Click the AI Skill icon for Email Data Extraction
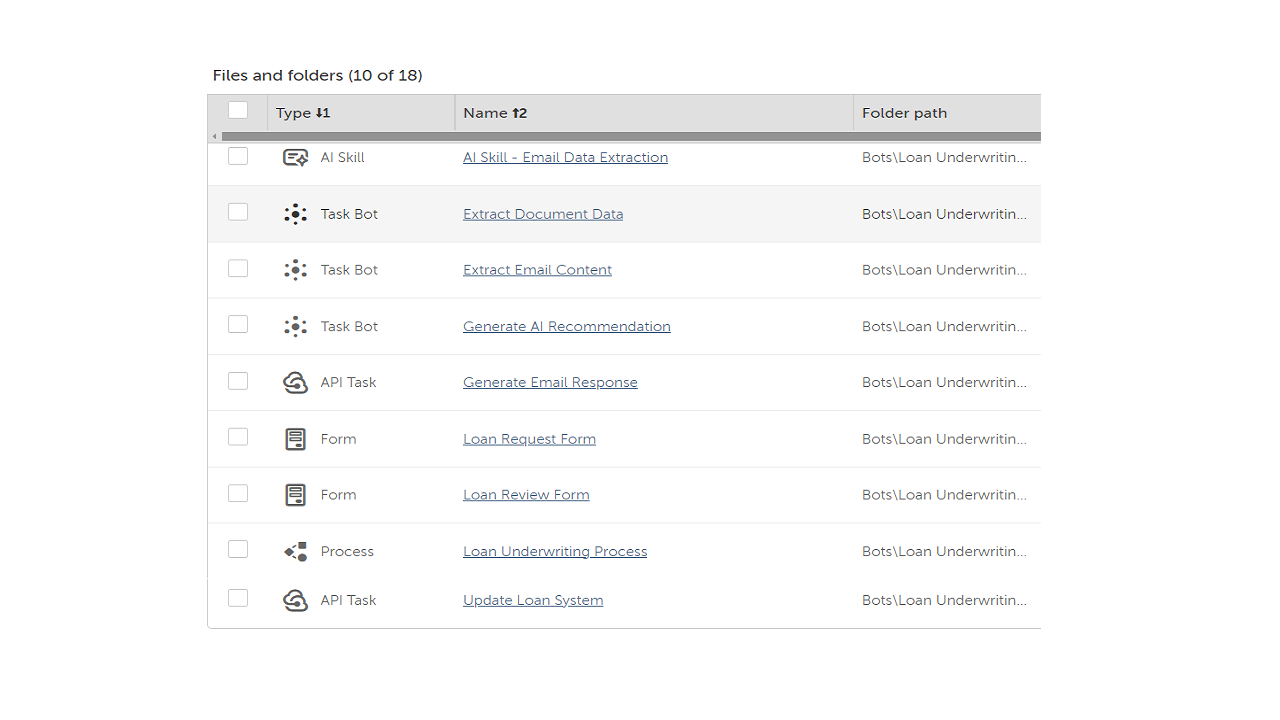This screenshot has width=1280, height=720. pyautogui.click(x=295, y=157)
